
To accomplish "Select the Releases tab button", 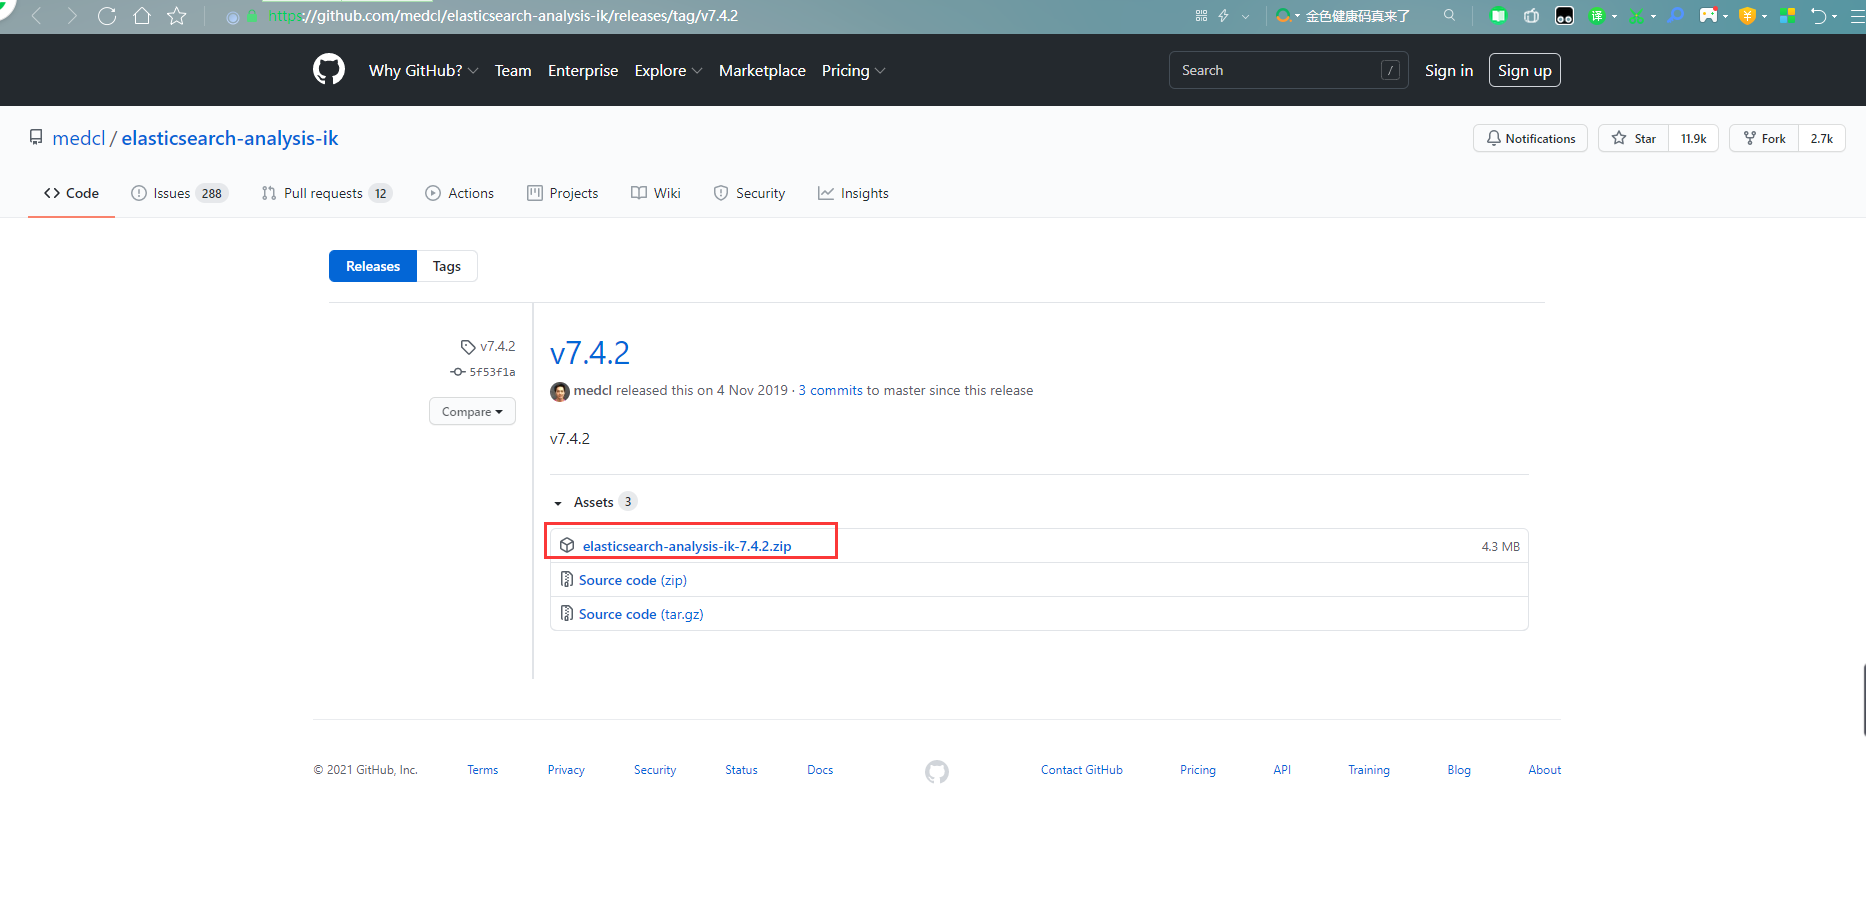I will click(373, 266).
